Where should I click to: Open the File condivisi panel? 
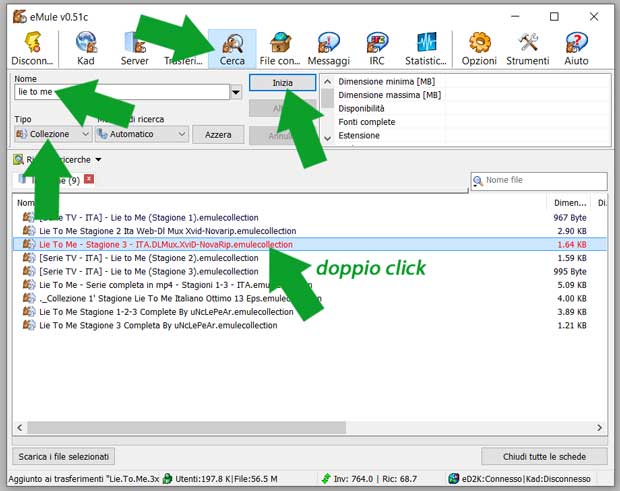point(280,48)
